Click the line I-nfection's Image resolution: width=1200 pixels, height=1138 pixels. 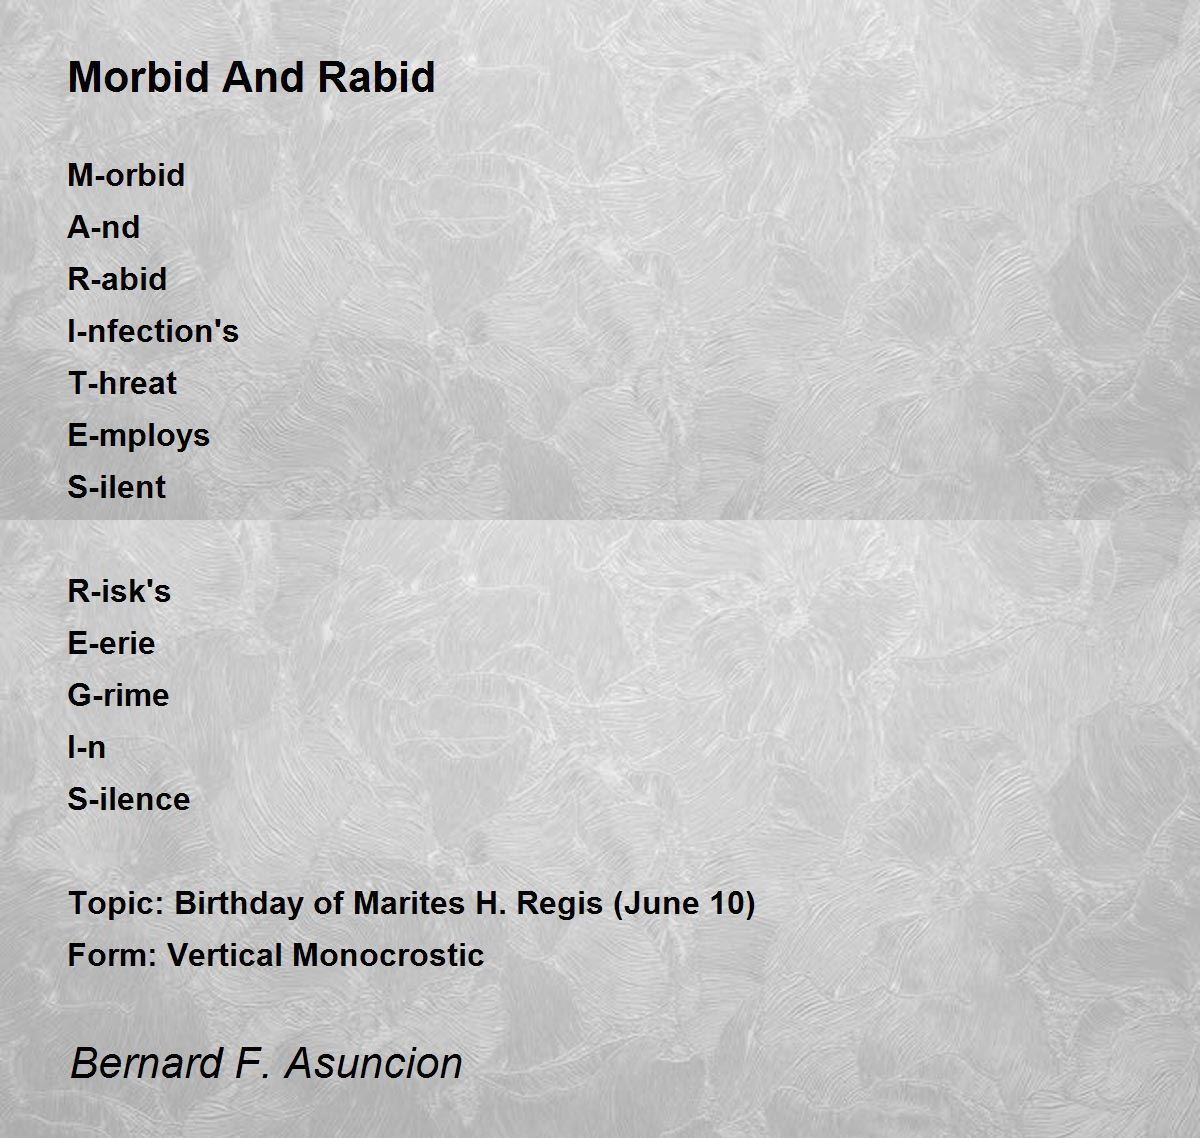point(153,331)
